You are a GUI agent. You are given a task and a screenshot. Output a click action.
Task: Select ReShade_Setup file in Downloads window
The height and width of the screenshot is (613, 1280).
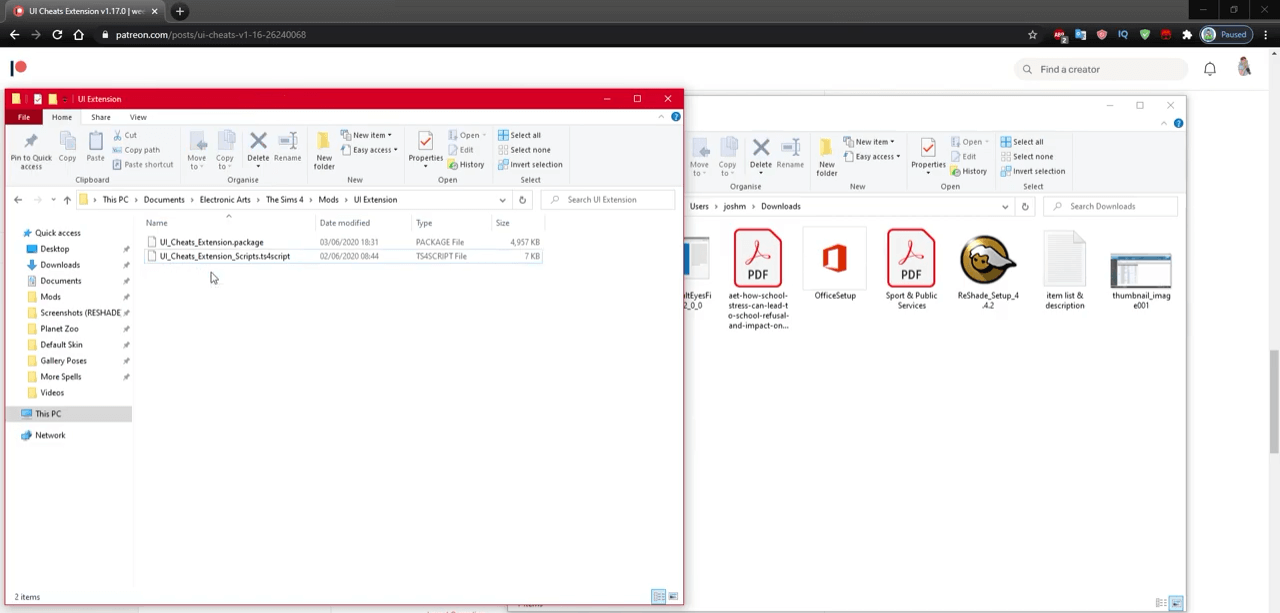point(988,271)
